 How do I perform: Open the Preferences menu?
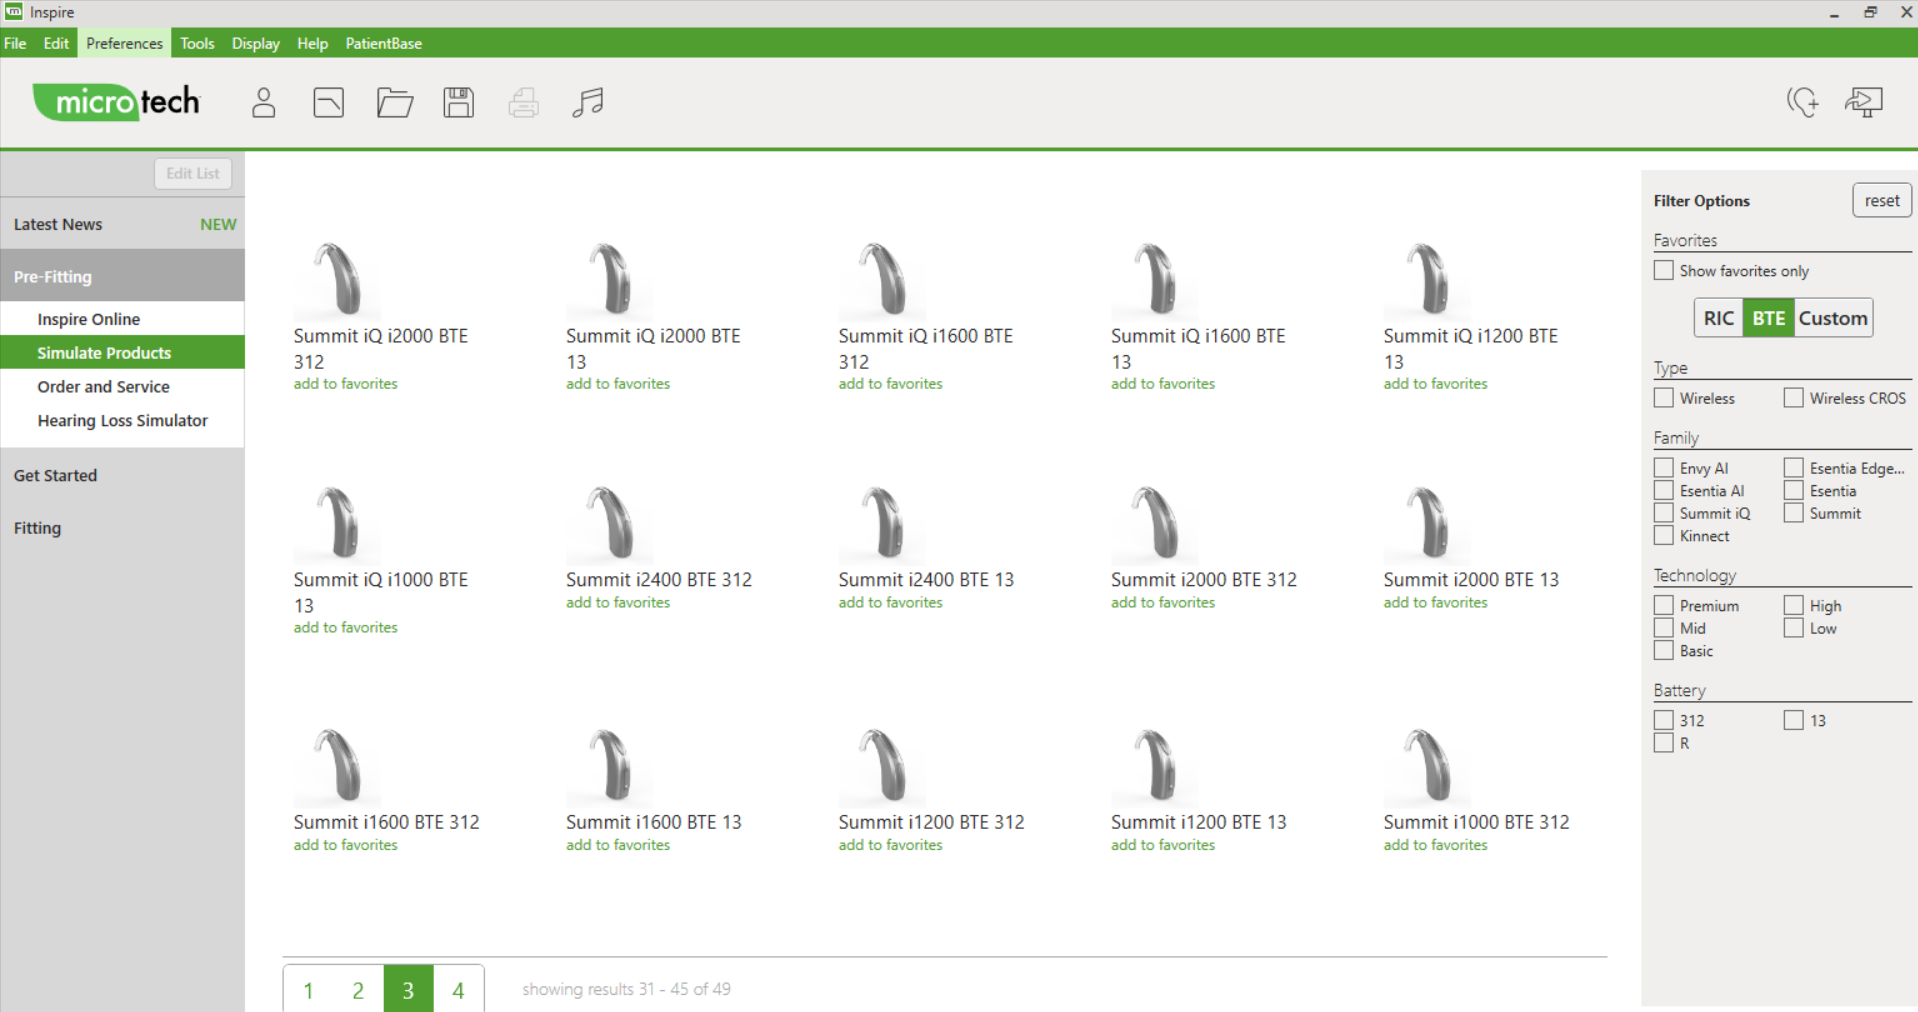124,43
